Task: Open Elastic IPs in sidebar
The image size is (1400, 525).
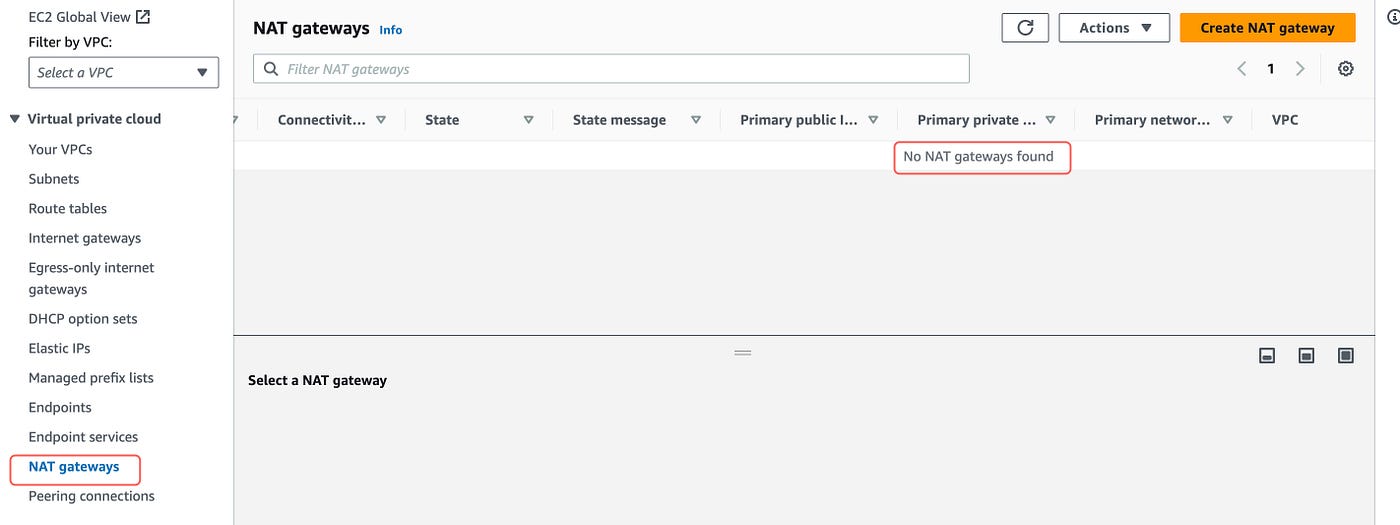Action: coord(59,348)
